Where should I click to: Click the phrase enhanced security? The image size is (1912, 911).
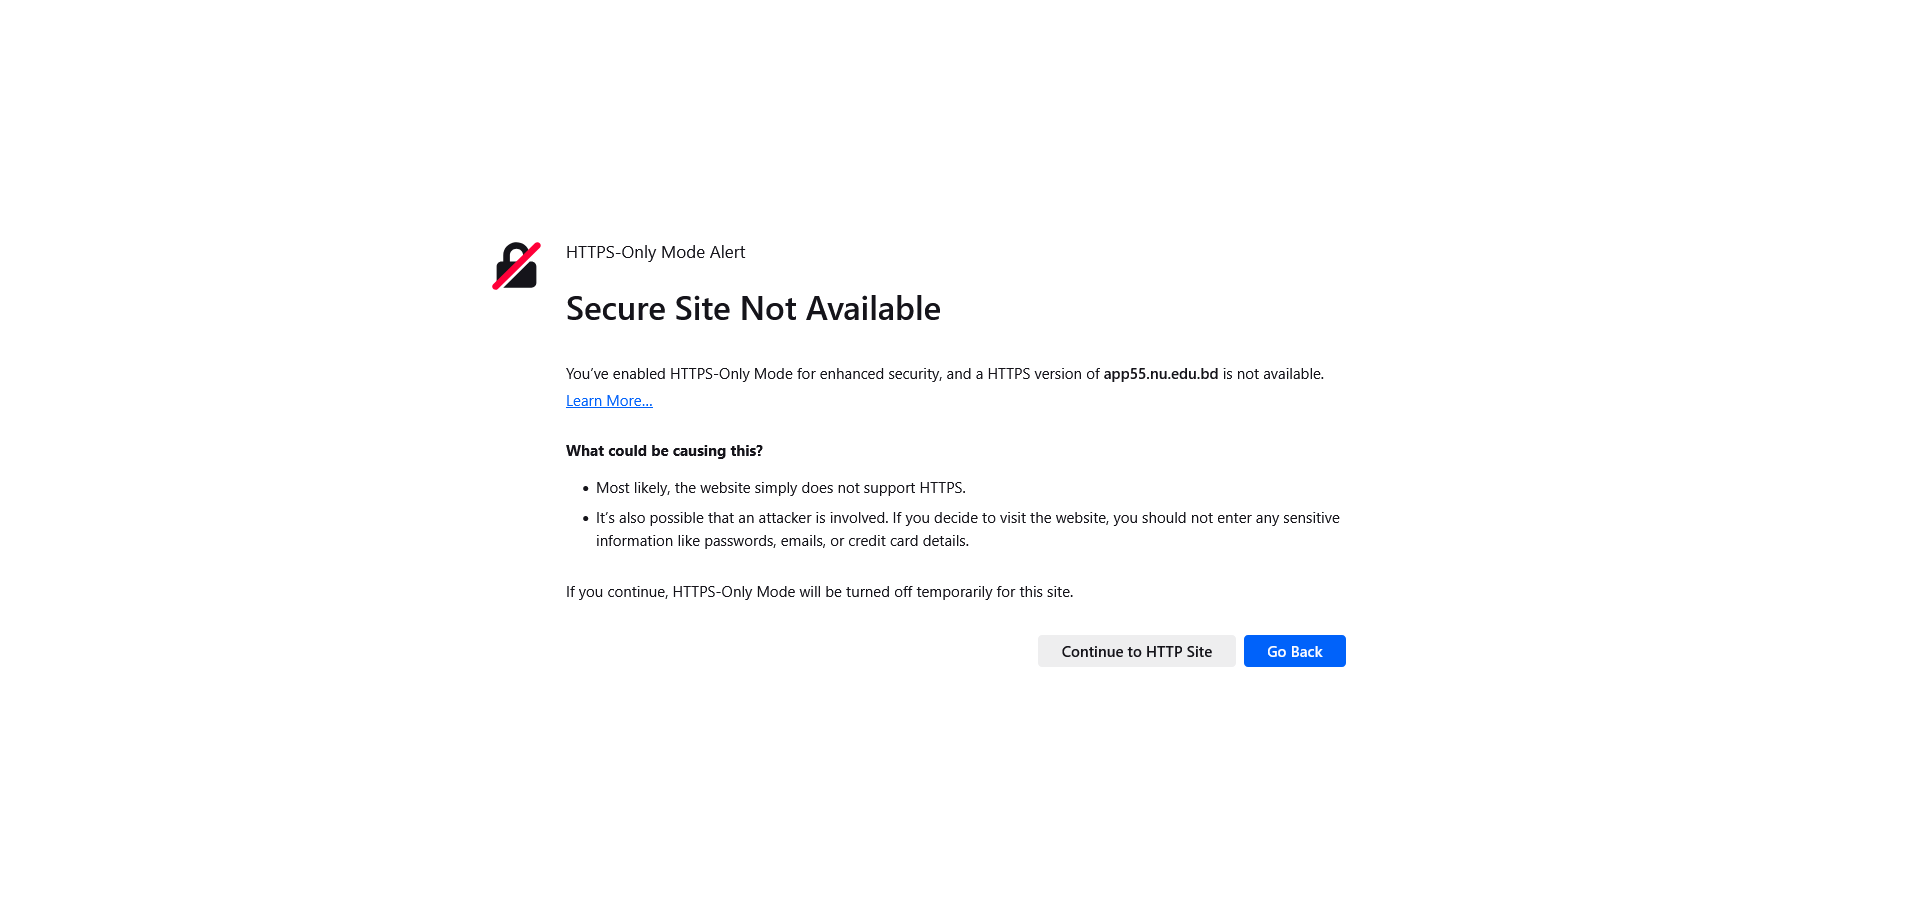coord(881,374)
